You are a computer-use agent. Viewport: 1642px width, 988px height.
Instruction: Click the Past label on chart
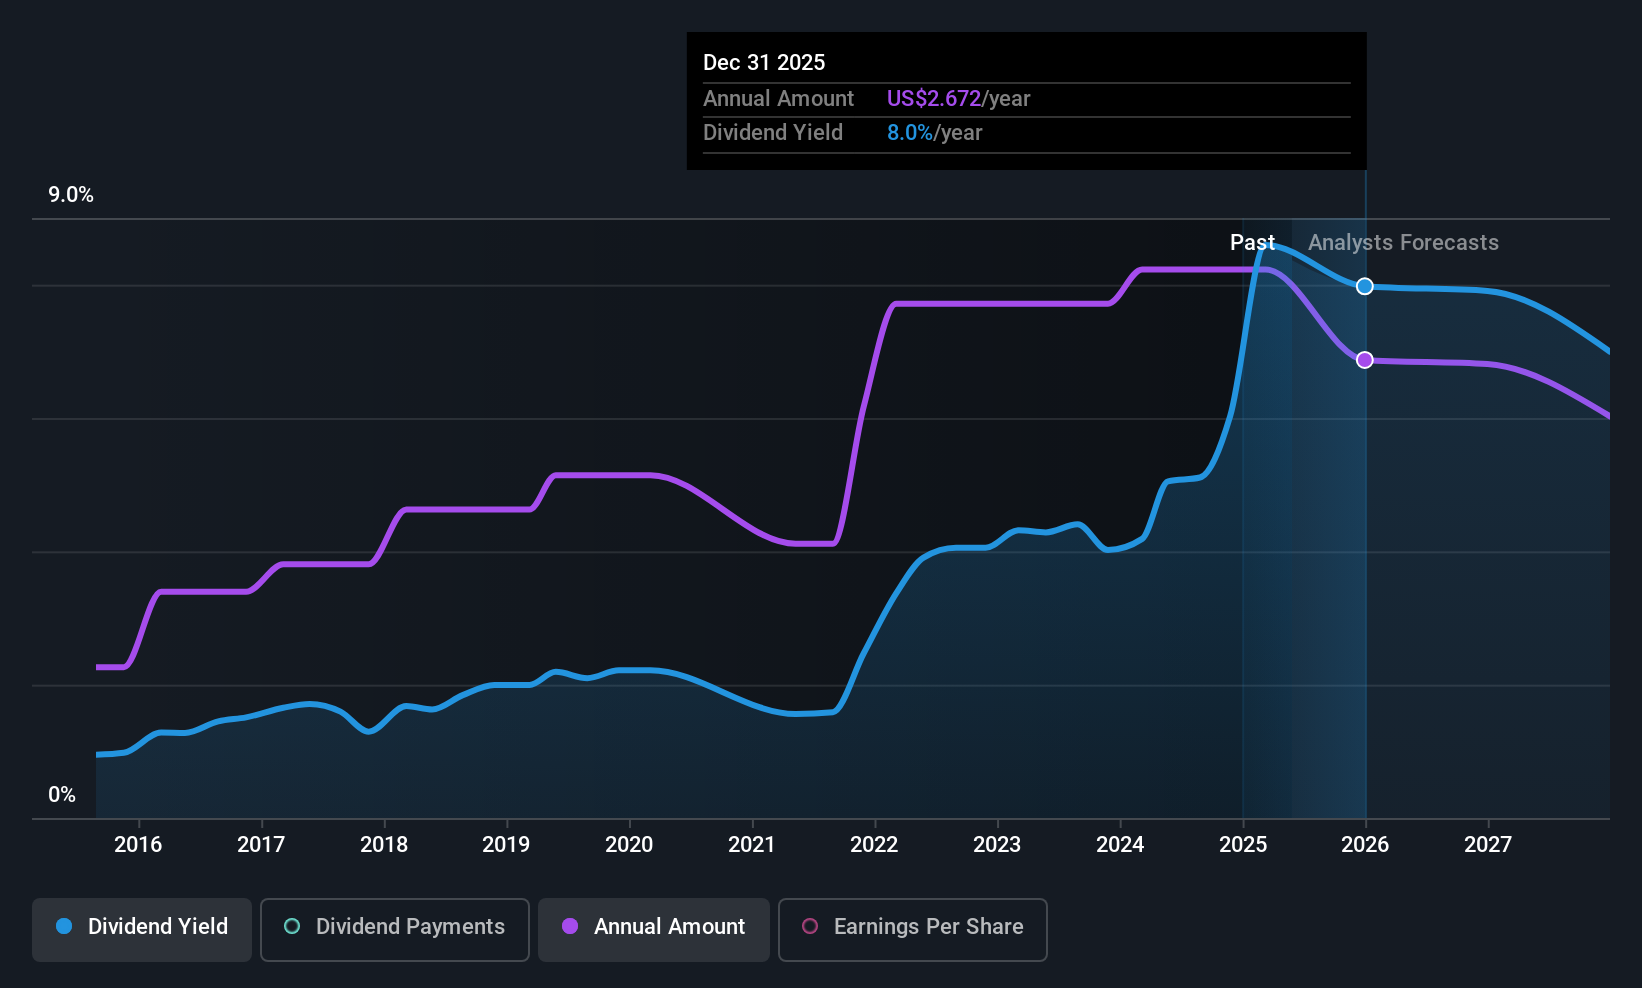pyautogui.click(x=1252, y=243)
